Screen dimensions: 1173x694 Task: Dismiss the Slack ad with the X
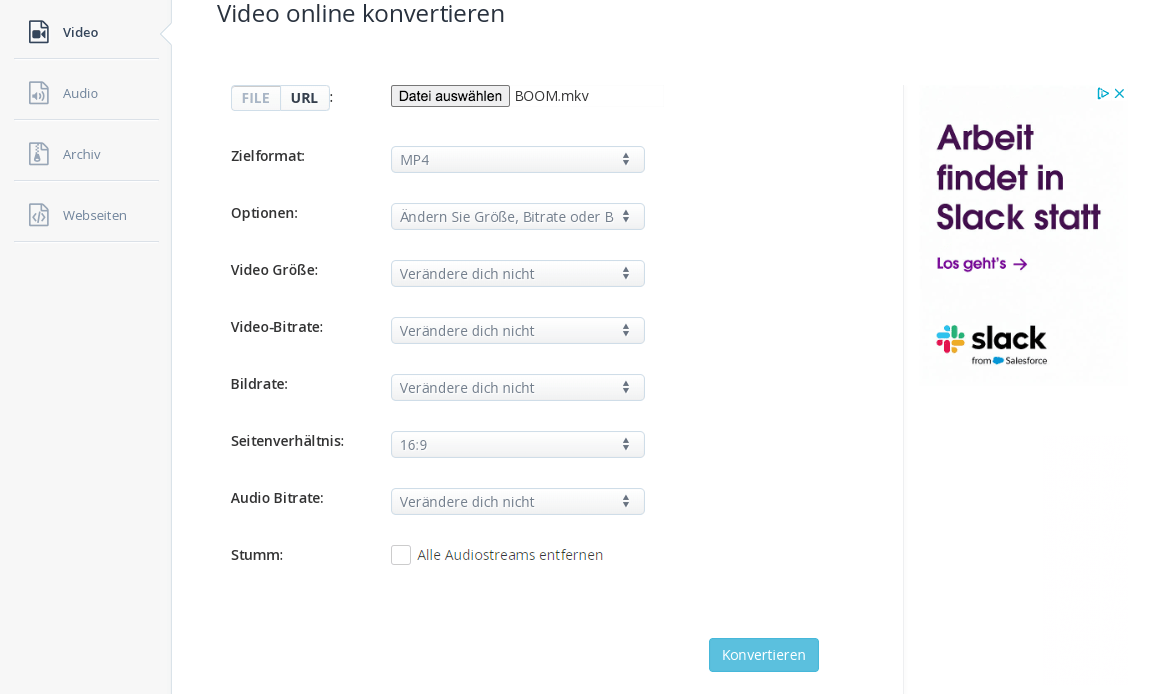point(1119,93)
